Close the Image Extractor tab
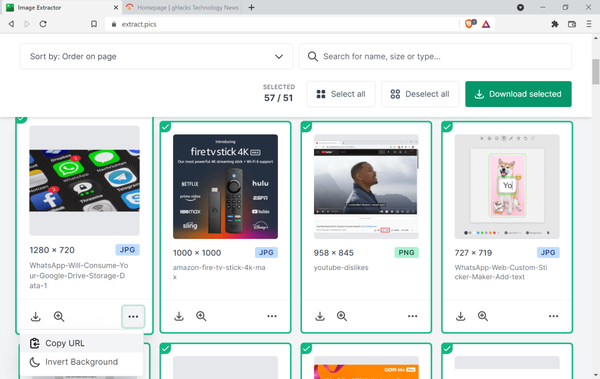 pos(116,7)
